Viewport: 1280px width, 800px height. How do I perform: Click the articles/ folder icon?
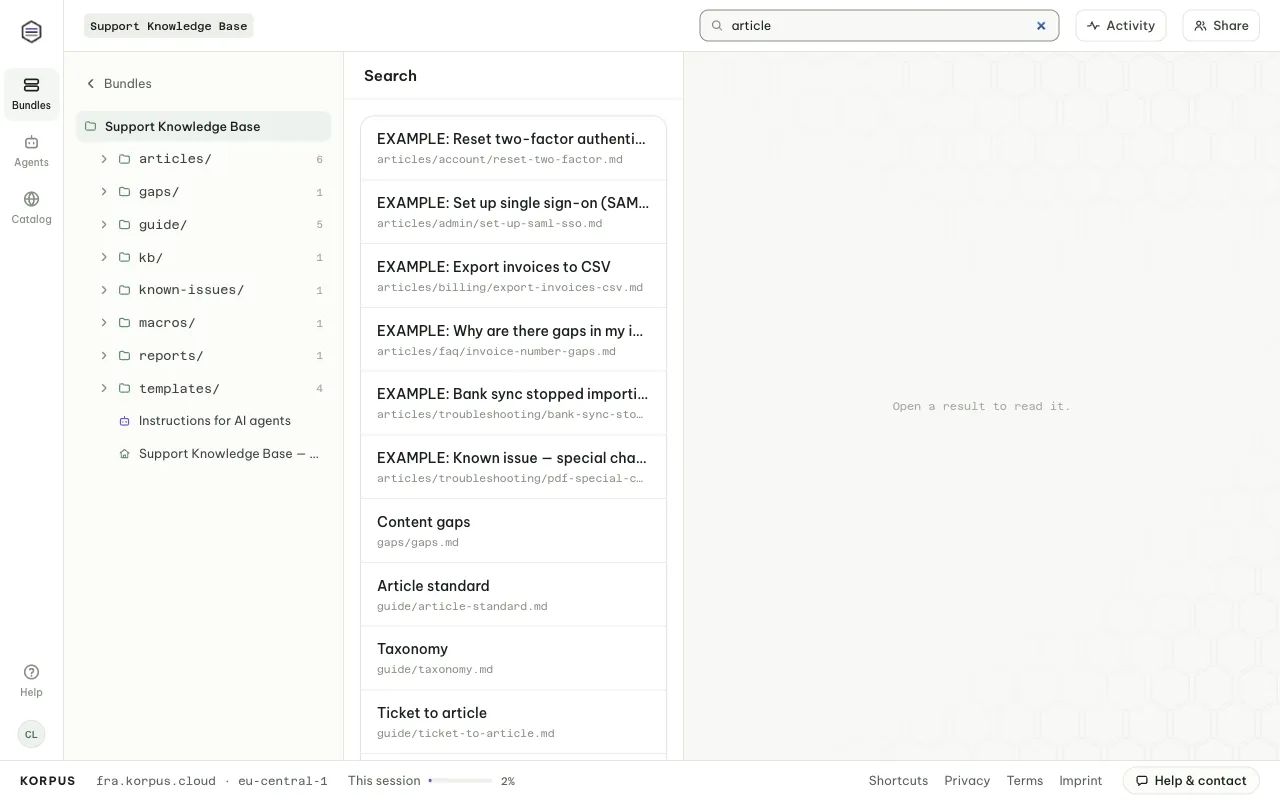point(125,159)
